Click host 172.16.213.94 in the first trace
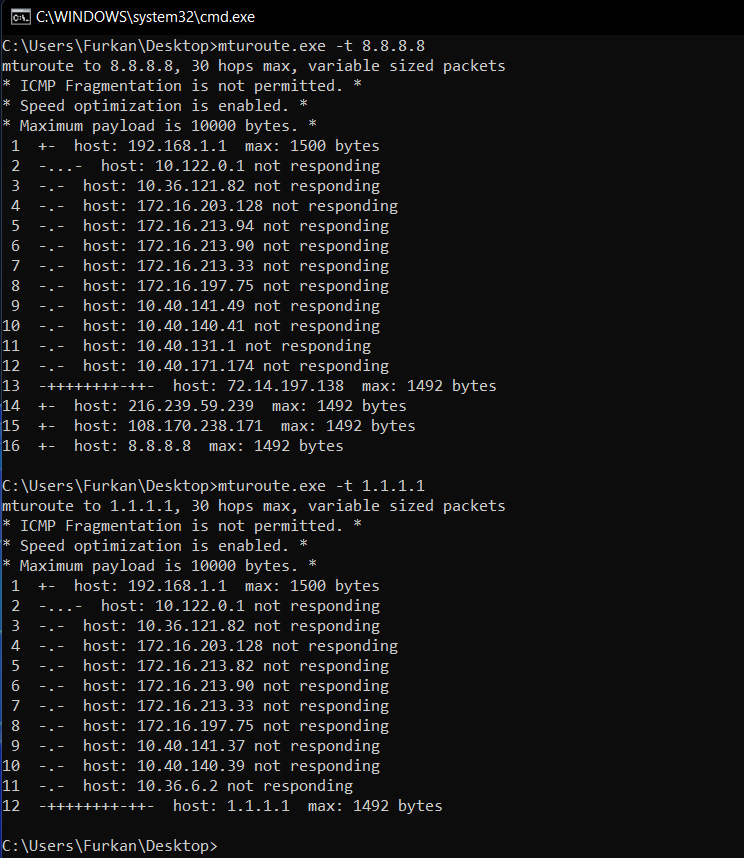This screenshot has height=858, width=744. [x=195, y=226]
